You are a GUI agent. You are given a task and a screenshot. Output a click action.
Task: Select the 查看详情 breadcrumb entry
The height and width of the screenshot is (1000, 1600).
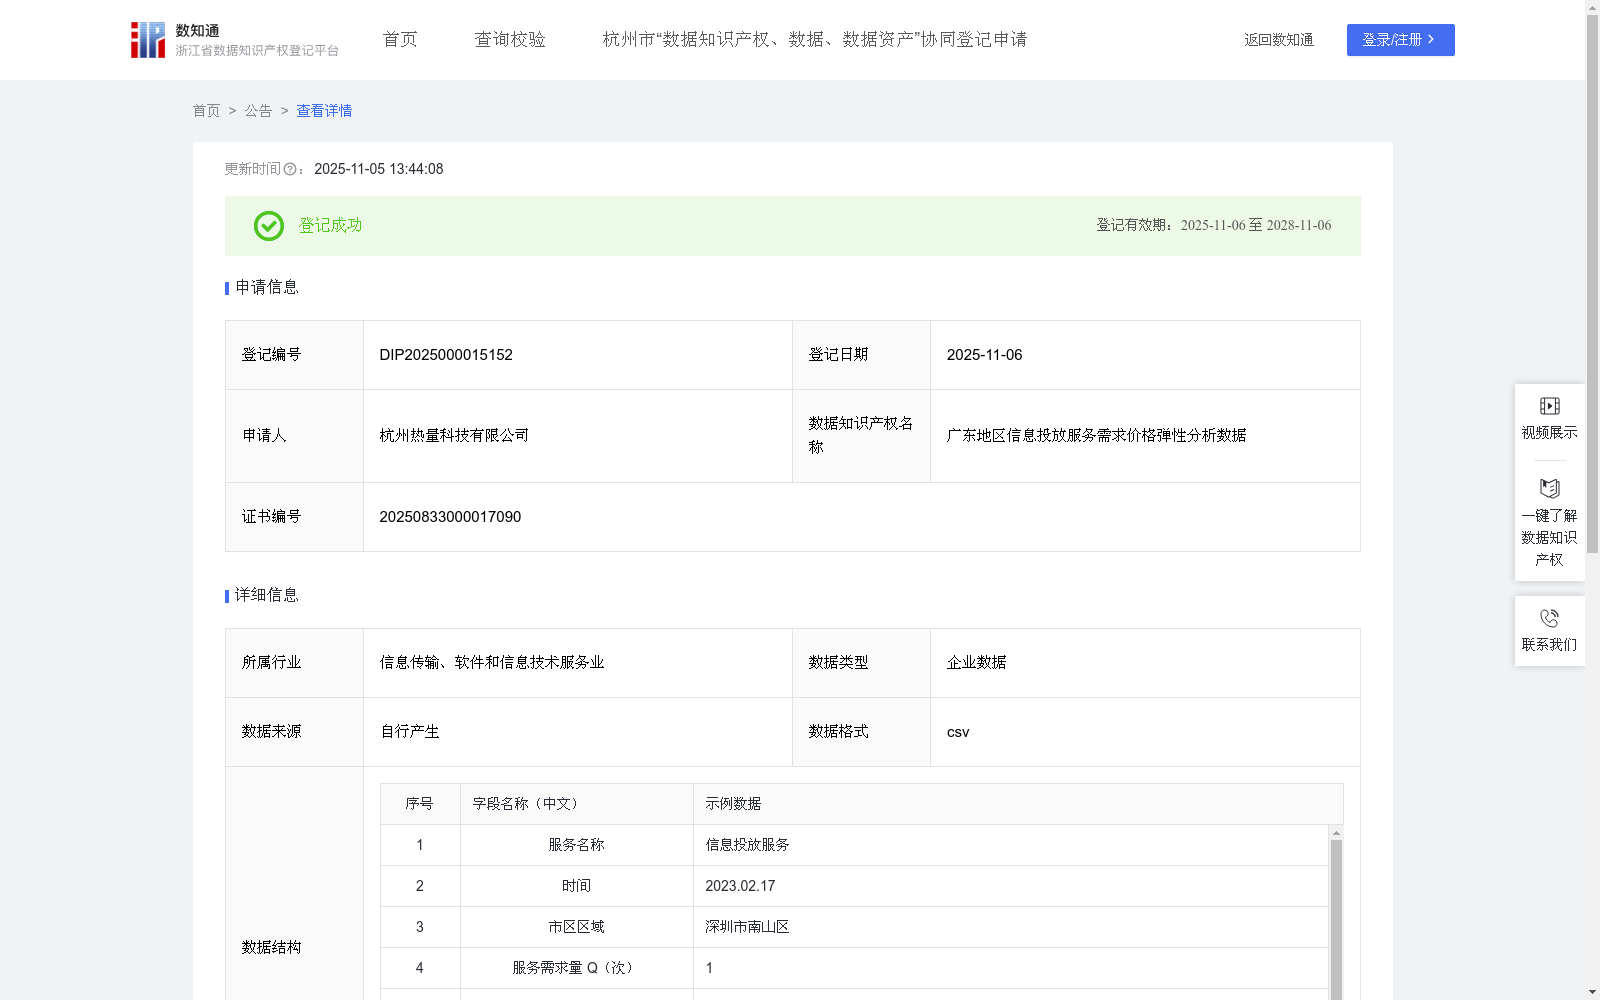pyautogui.click(x=323, y=111)
